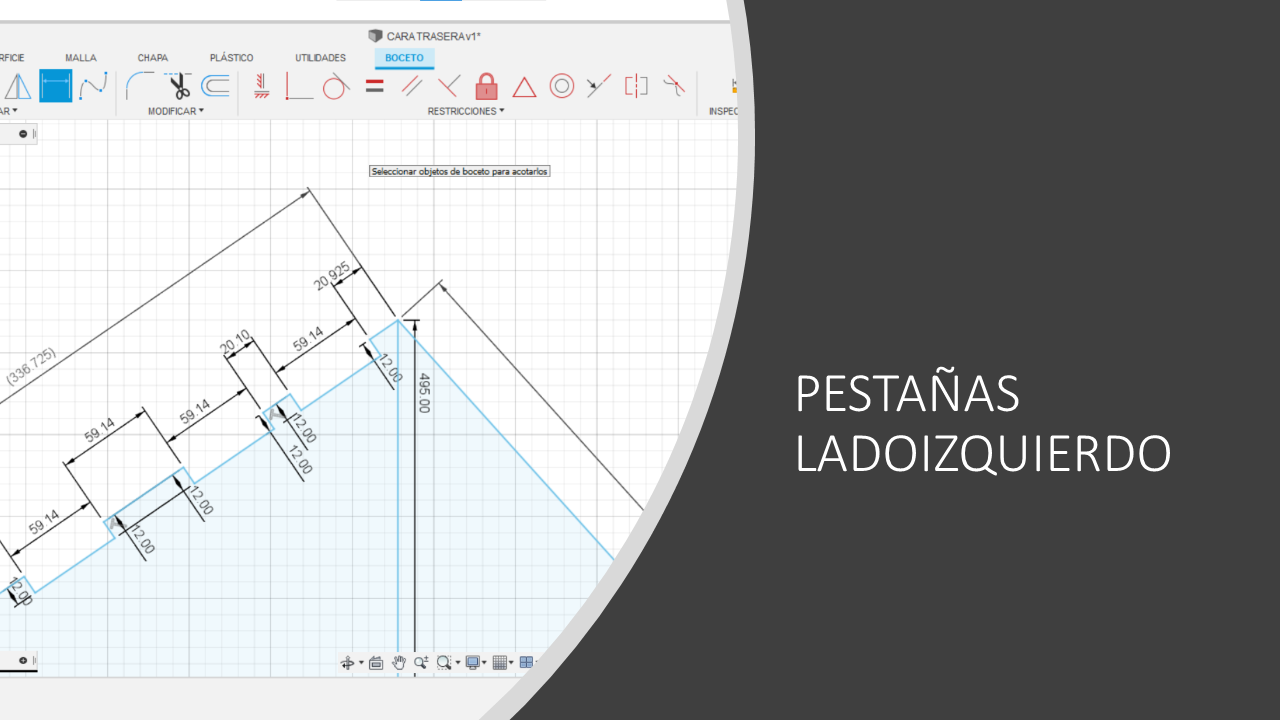Click the 'Seleccionar objetos de boceto' tooltip
Viewport: 1280px width, 720px height.
pyautogui.click(x=460, y=171)
